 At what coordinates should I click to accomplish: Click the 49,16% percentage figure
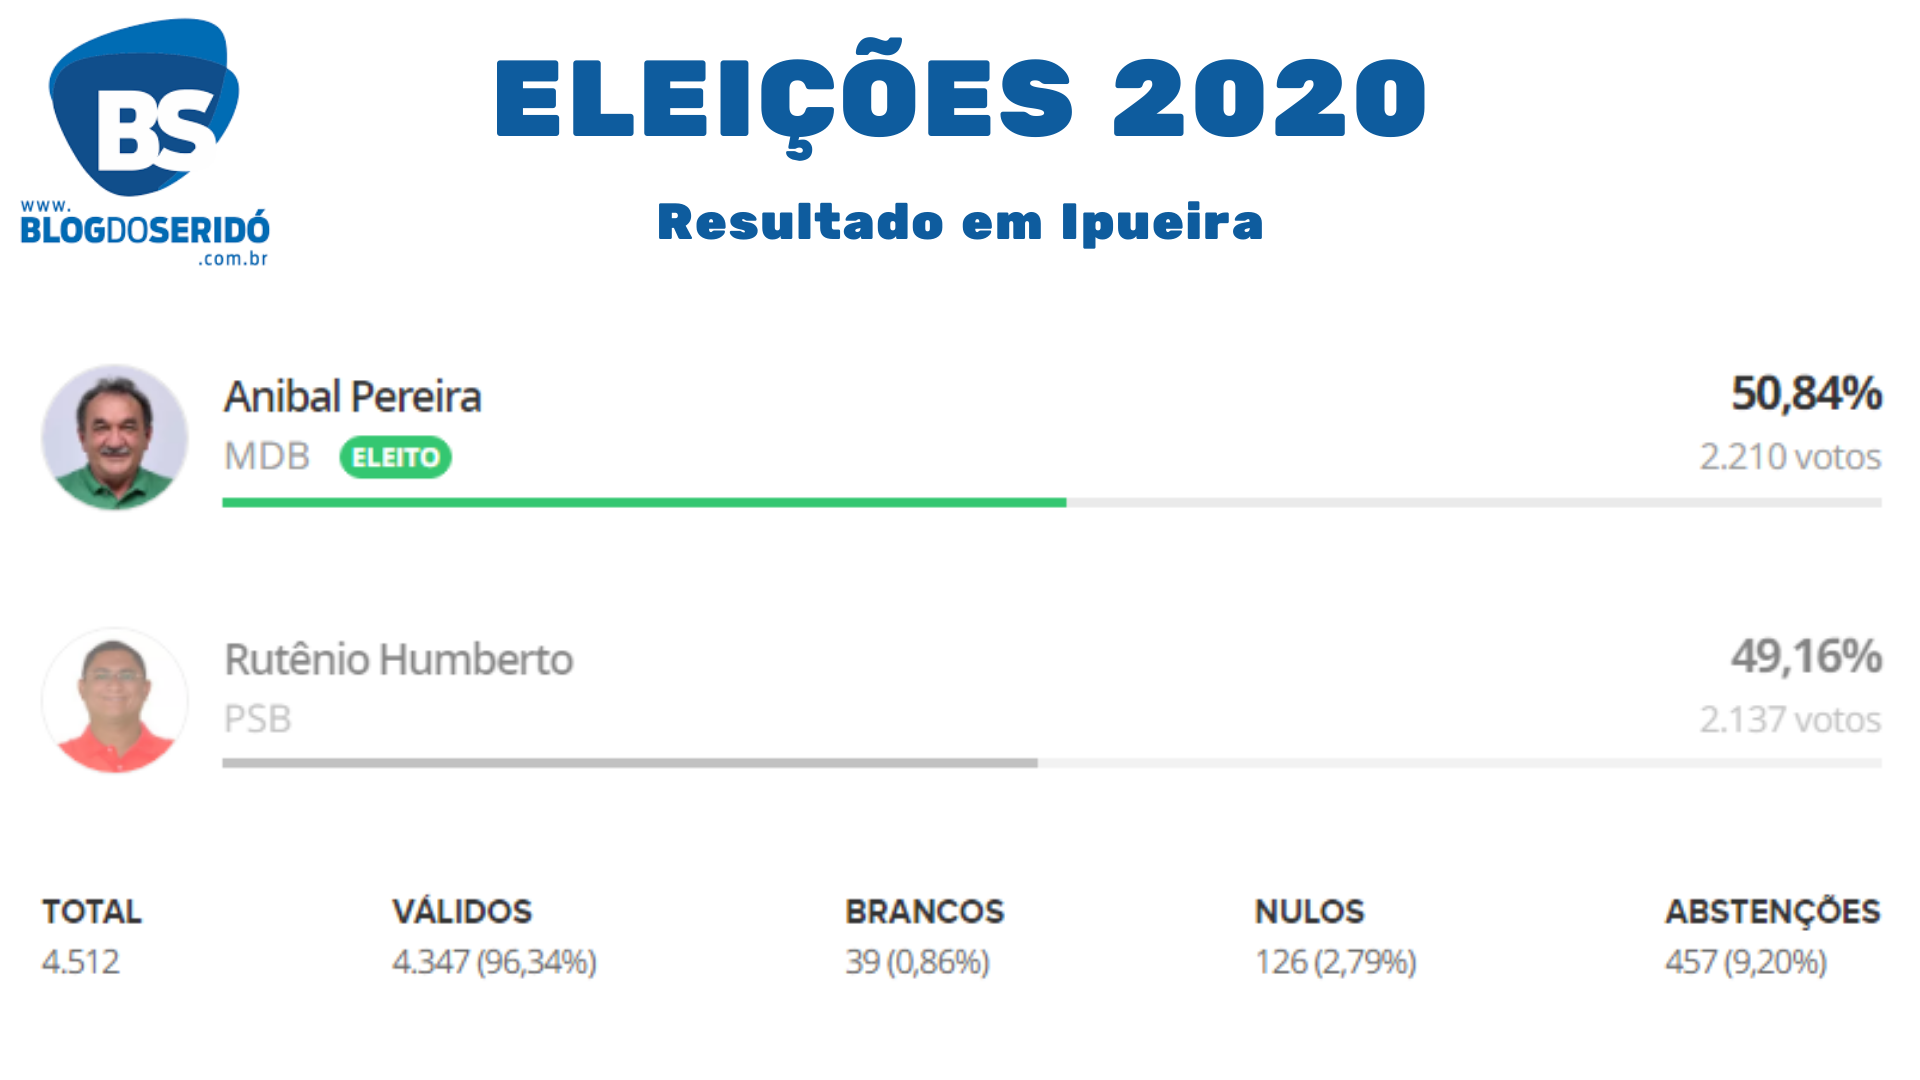tap(1806, 657)
